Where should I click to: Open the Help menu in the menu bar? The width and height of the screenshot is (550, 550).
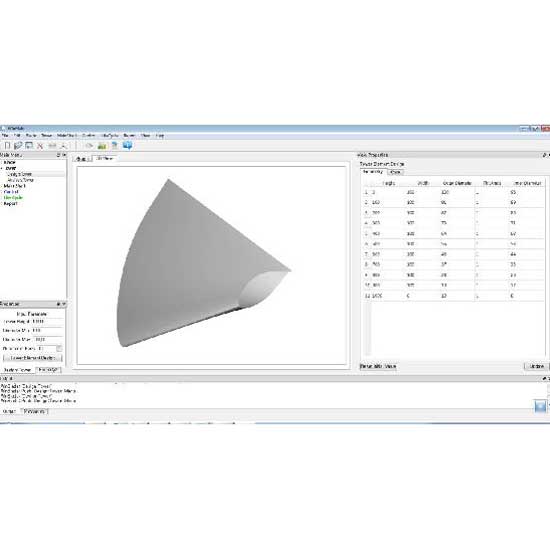[x=160, y=135]
